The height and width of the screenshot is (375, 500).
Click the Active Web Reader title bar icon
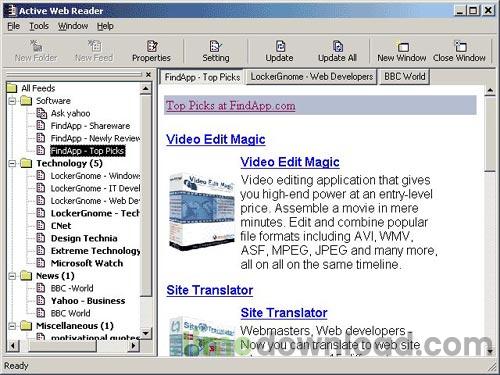tap(12, 10)
